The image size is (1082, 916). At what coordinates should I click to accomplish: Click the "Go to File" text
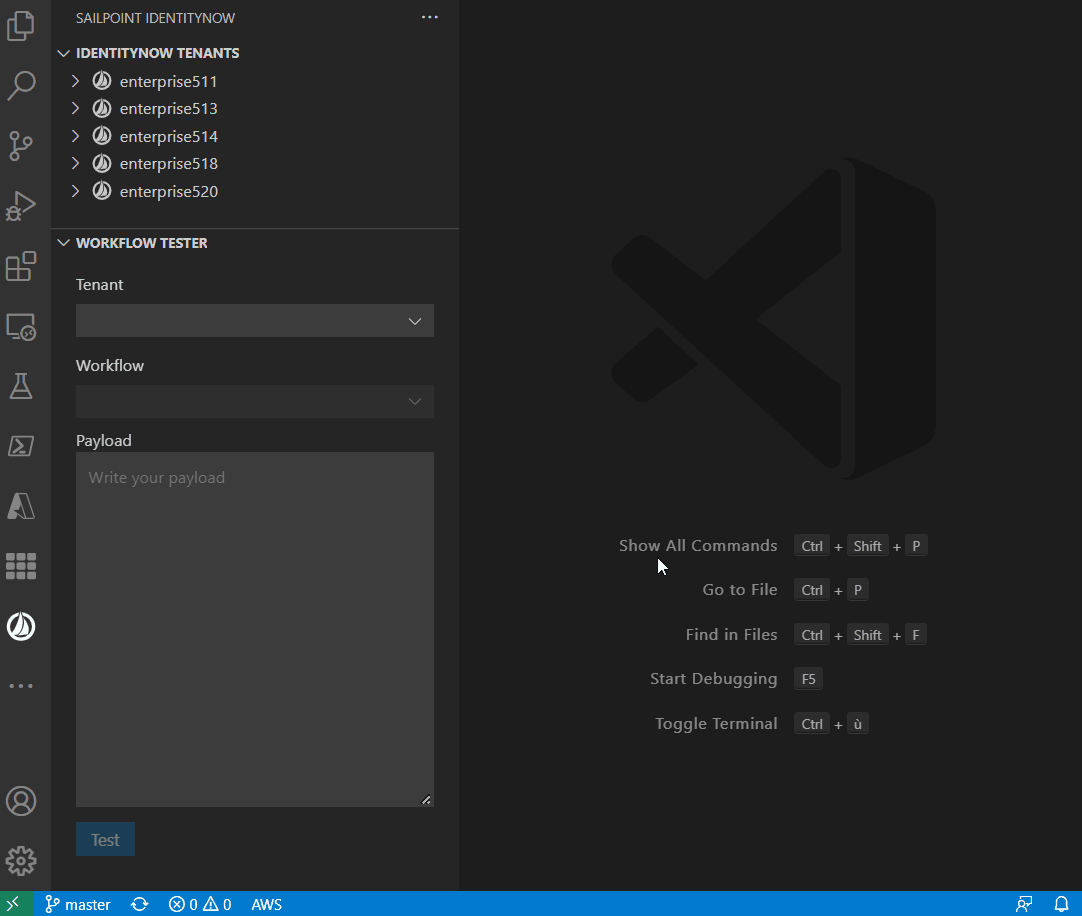click(x=740, y=589)
